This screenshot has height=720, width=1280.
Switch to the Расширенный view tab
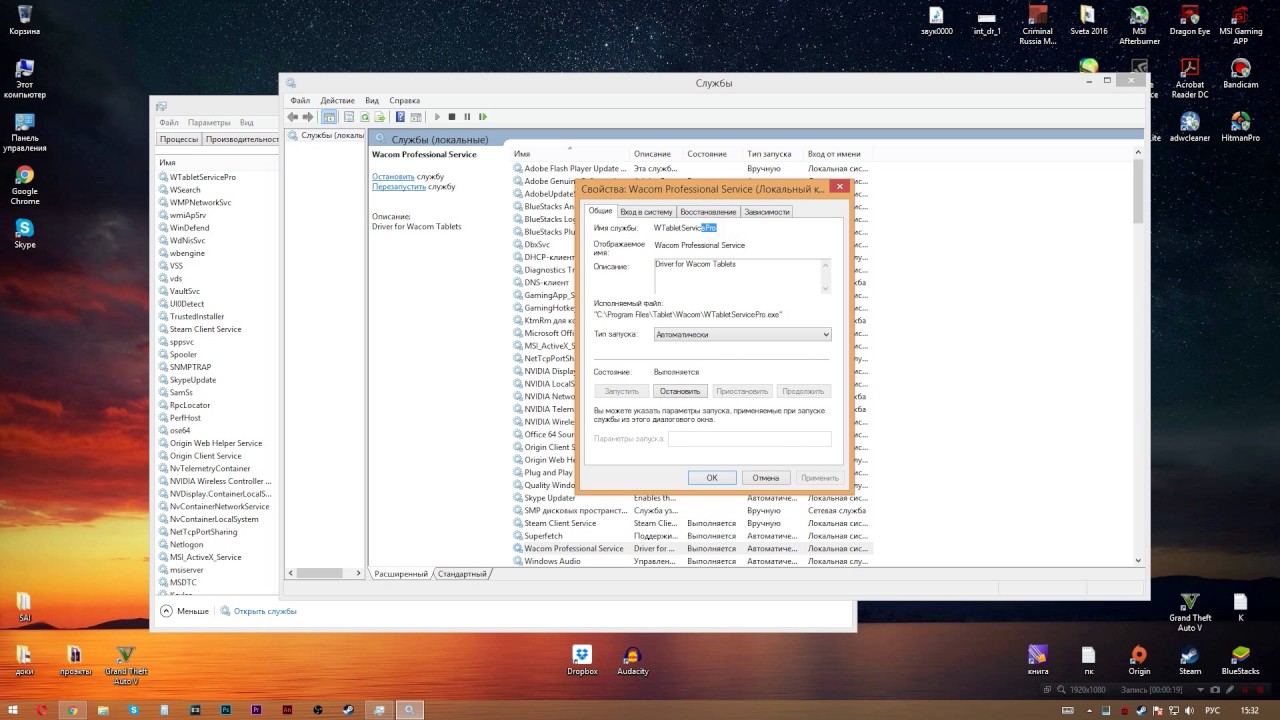coord(401,574)
